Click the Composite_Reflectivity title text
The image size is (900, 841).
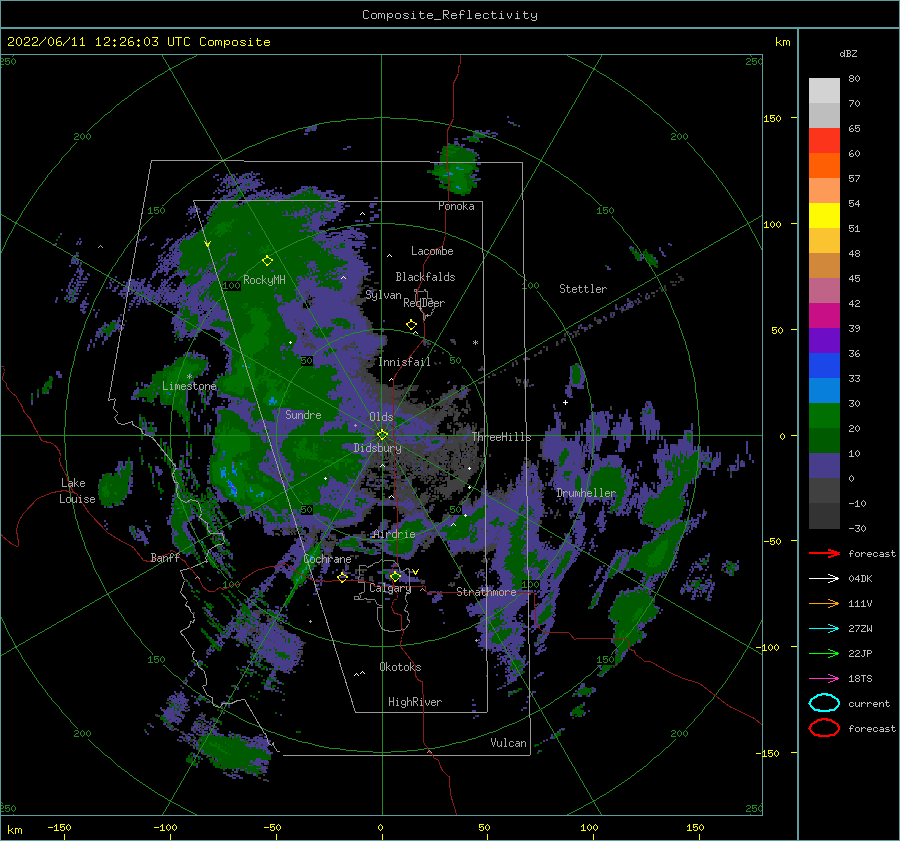click(450, 15)
